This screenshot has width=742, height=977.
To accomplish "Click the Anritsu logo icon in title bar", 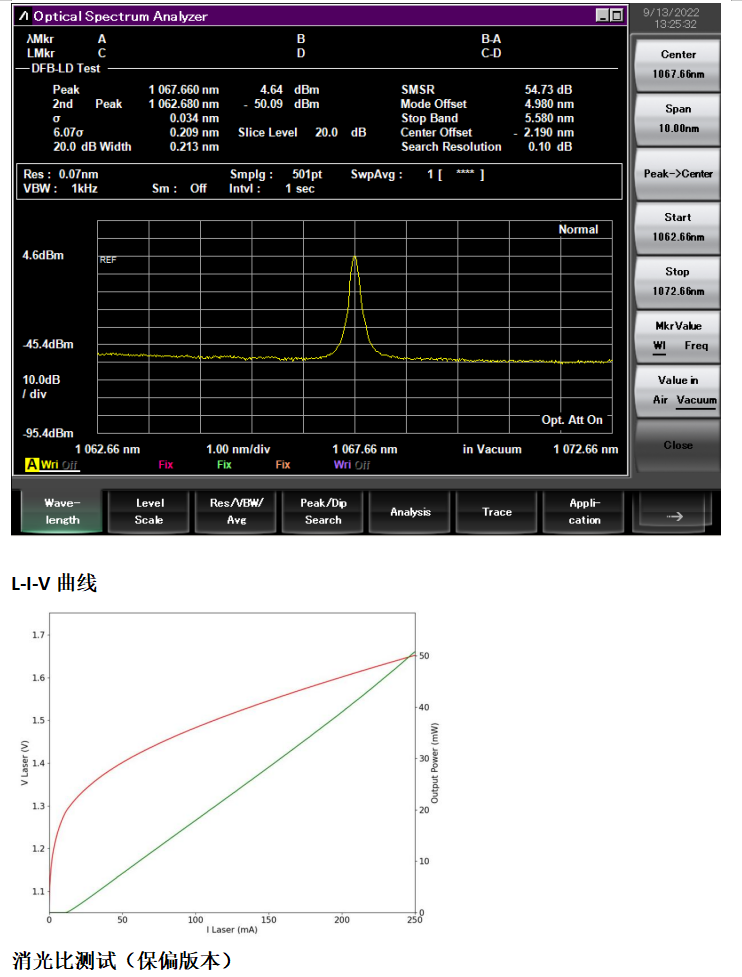I will 24,16.
